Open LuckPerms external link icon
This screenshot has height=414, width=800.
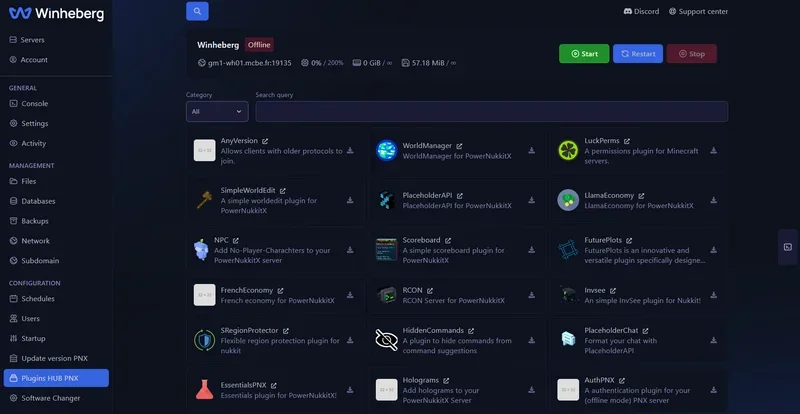tap(627, 141)
